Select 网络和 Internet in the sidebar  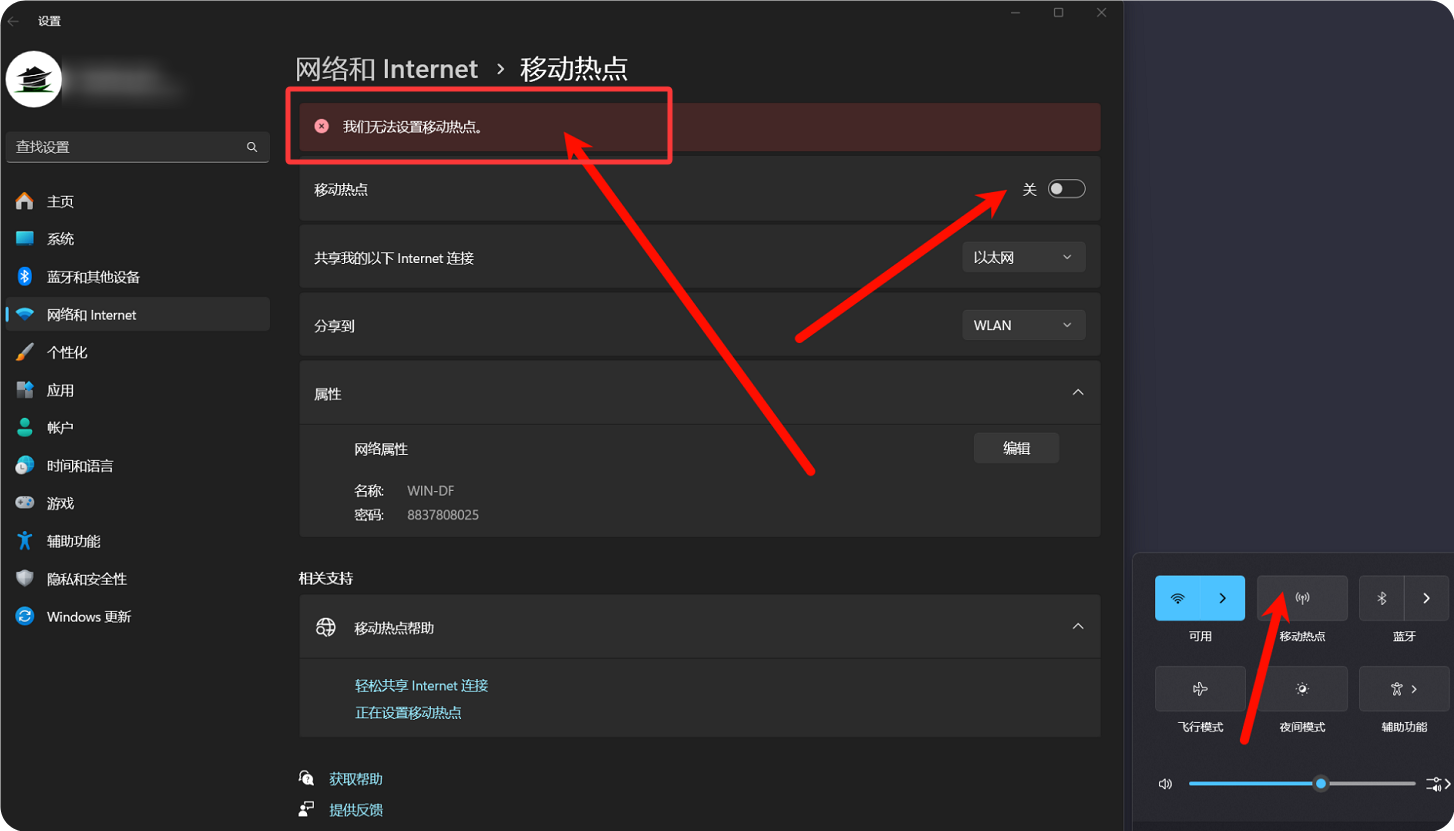click(x=138, y=314)
